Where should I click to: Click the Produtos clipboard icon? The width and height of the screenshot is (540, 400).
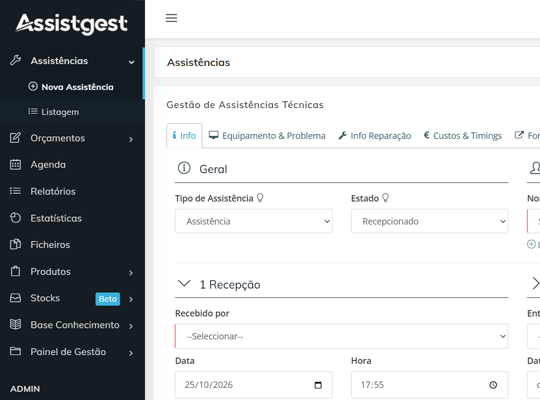[x=15, y=271]
